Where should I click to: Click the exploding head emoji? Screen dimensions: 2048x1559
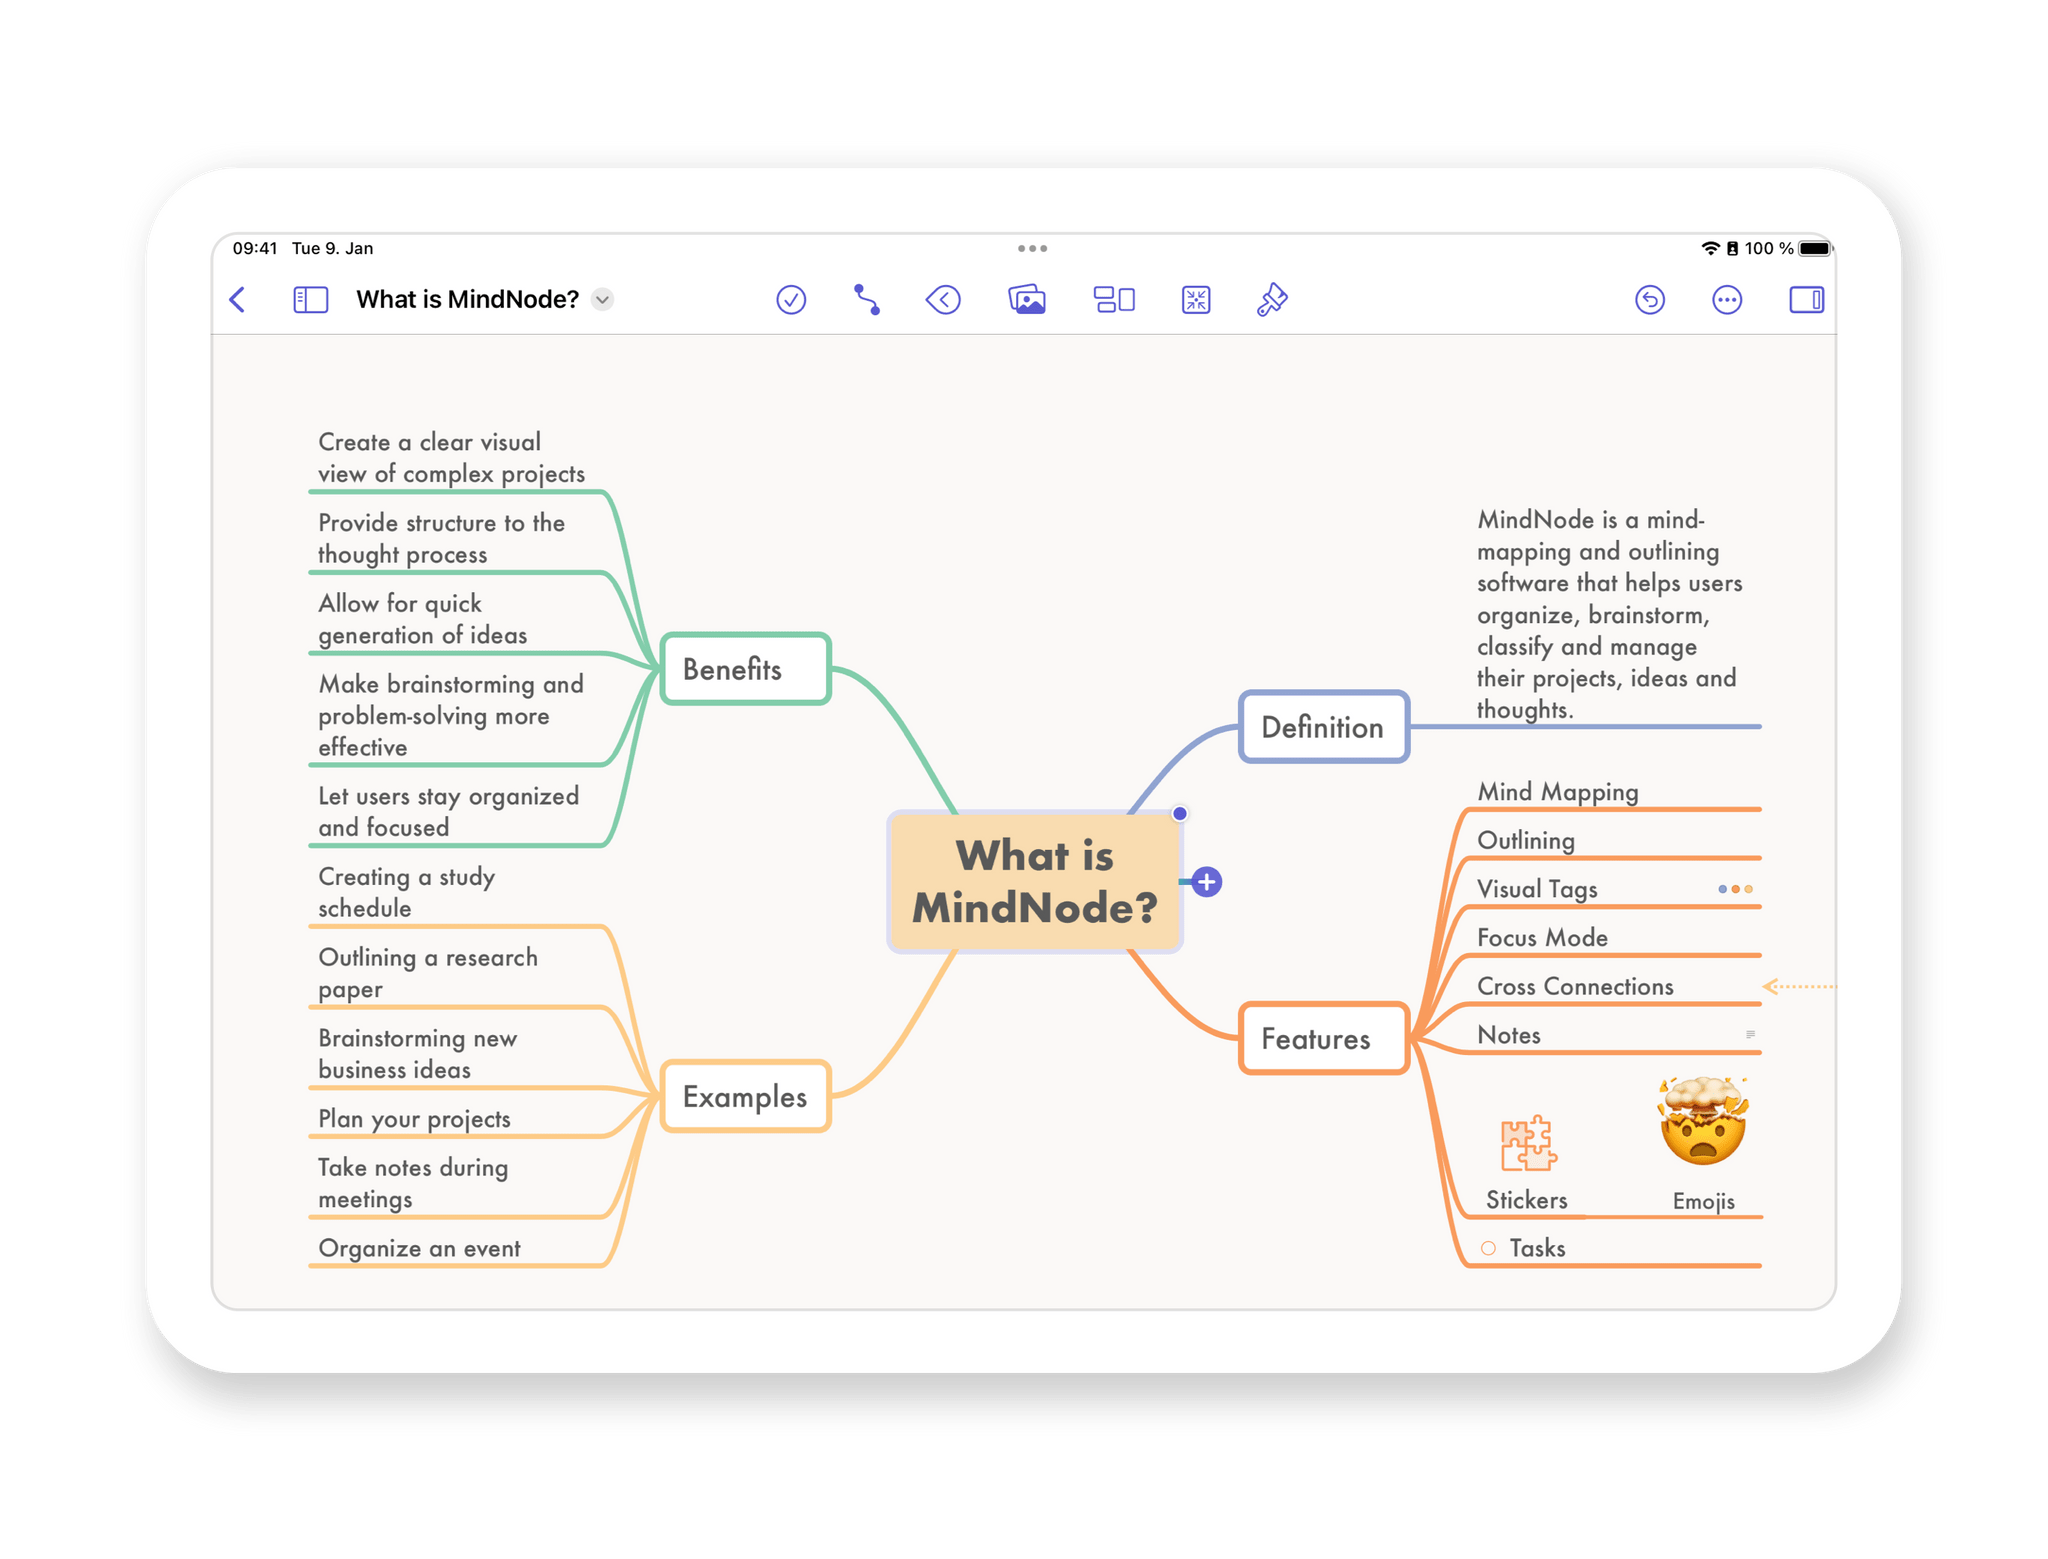[x=1704, y=1121]
